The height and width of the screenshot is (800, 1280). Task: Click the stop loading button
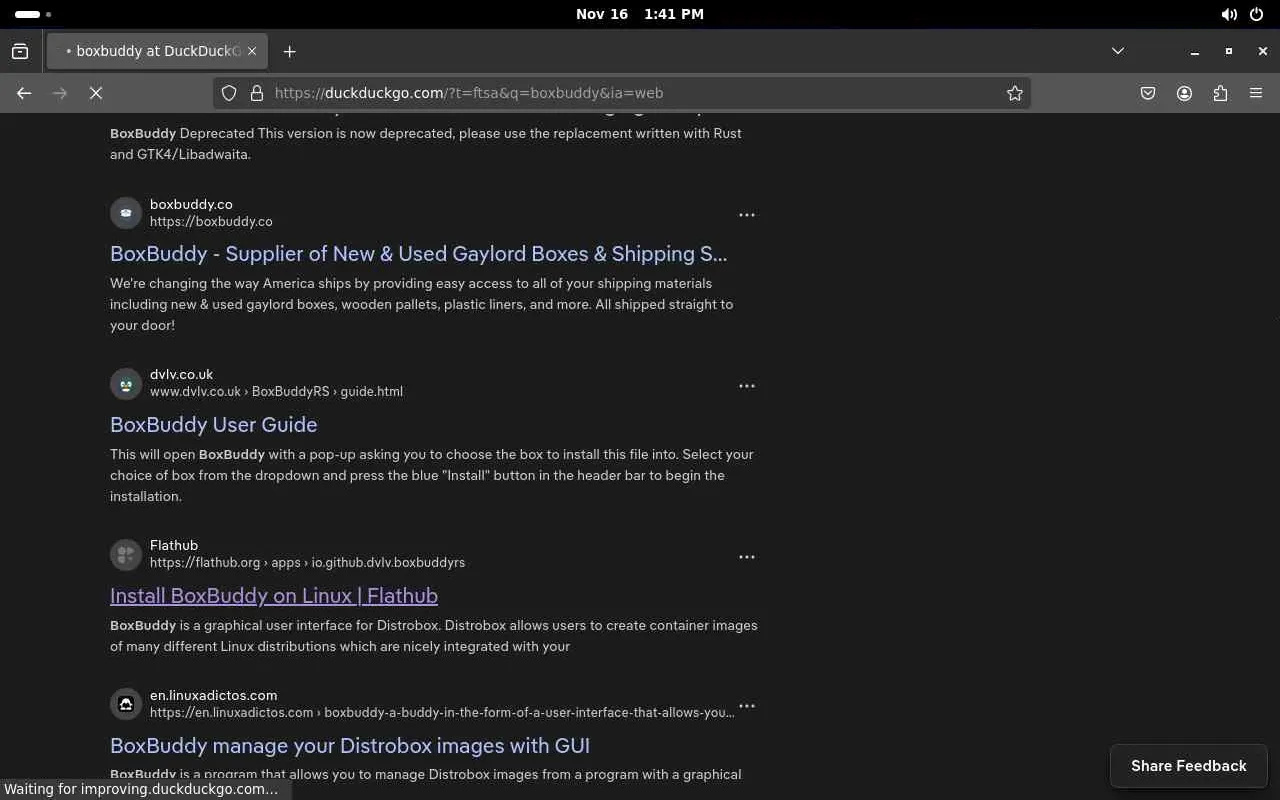coord(96,93)
